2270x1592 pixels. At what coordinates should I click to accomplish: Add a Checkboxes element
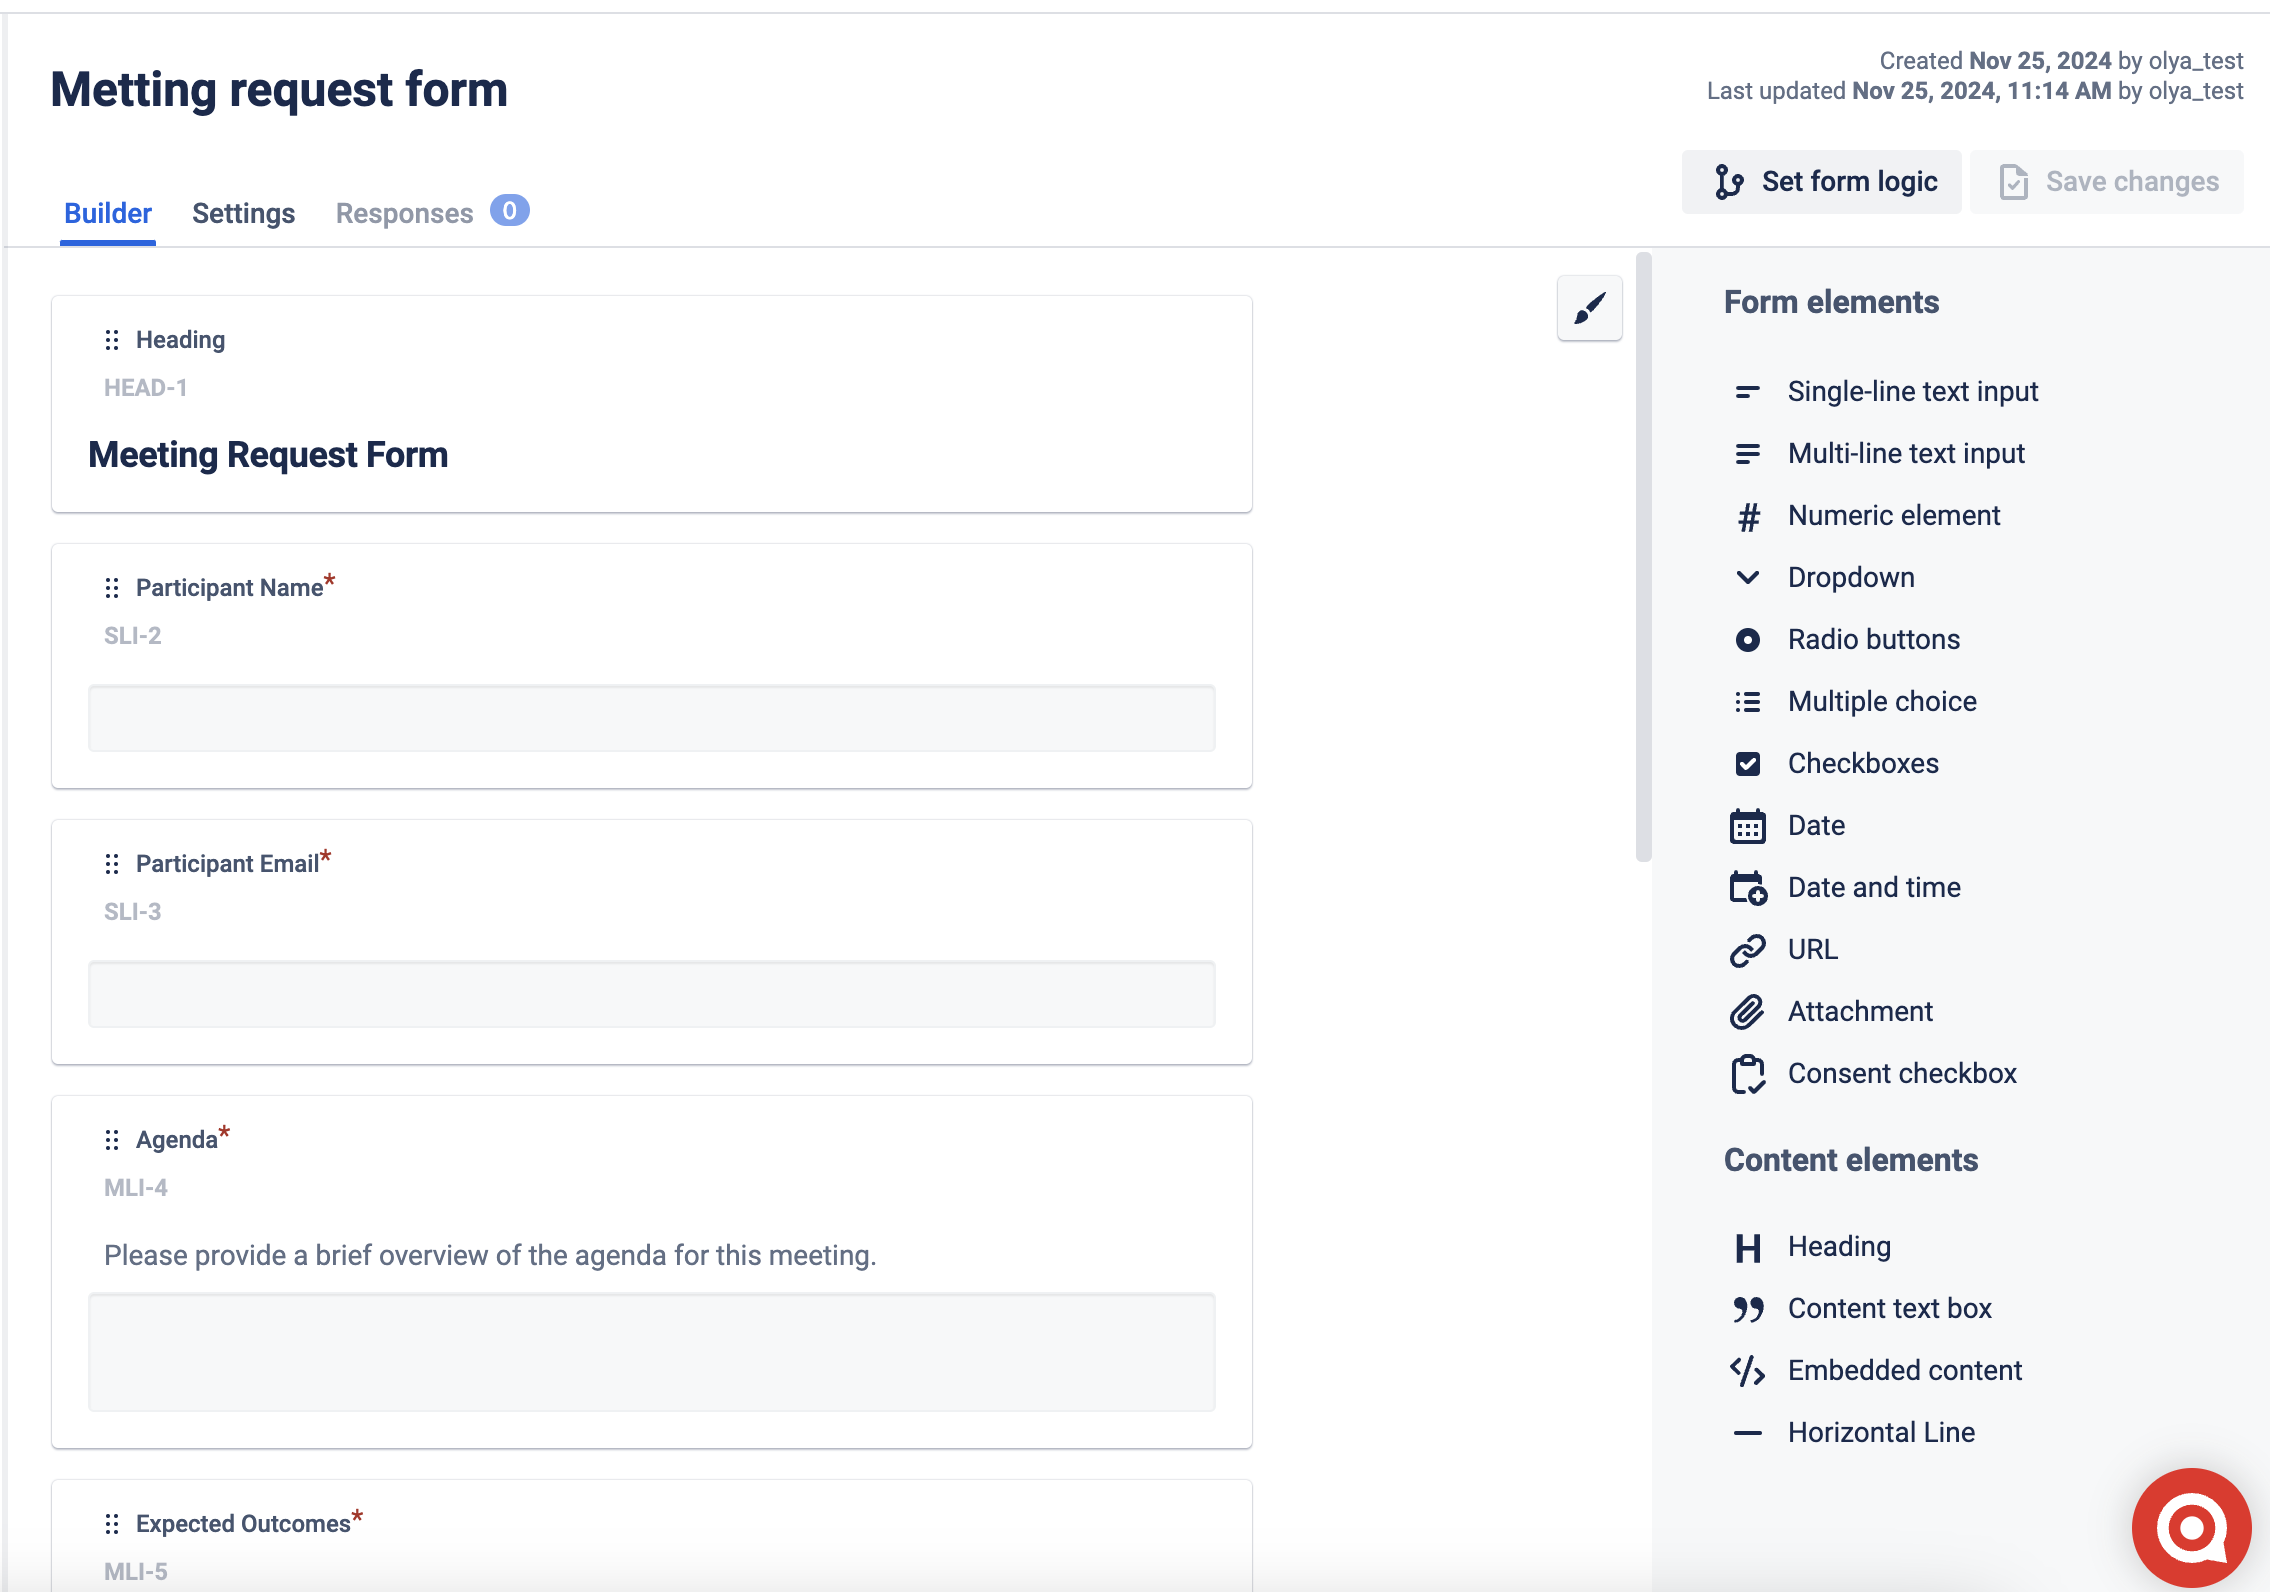(1861, 763)
